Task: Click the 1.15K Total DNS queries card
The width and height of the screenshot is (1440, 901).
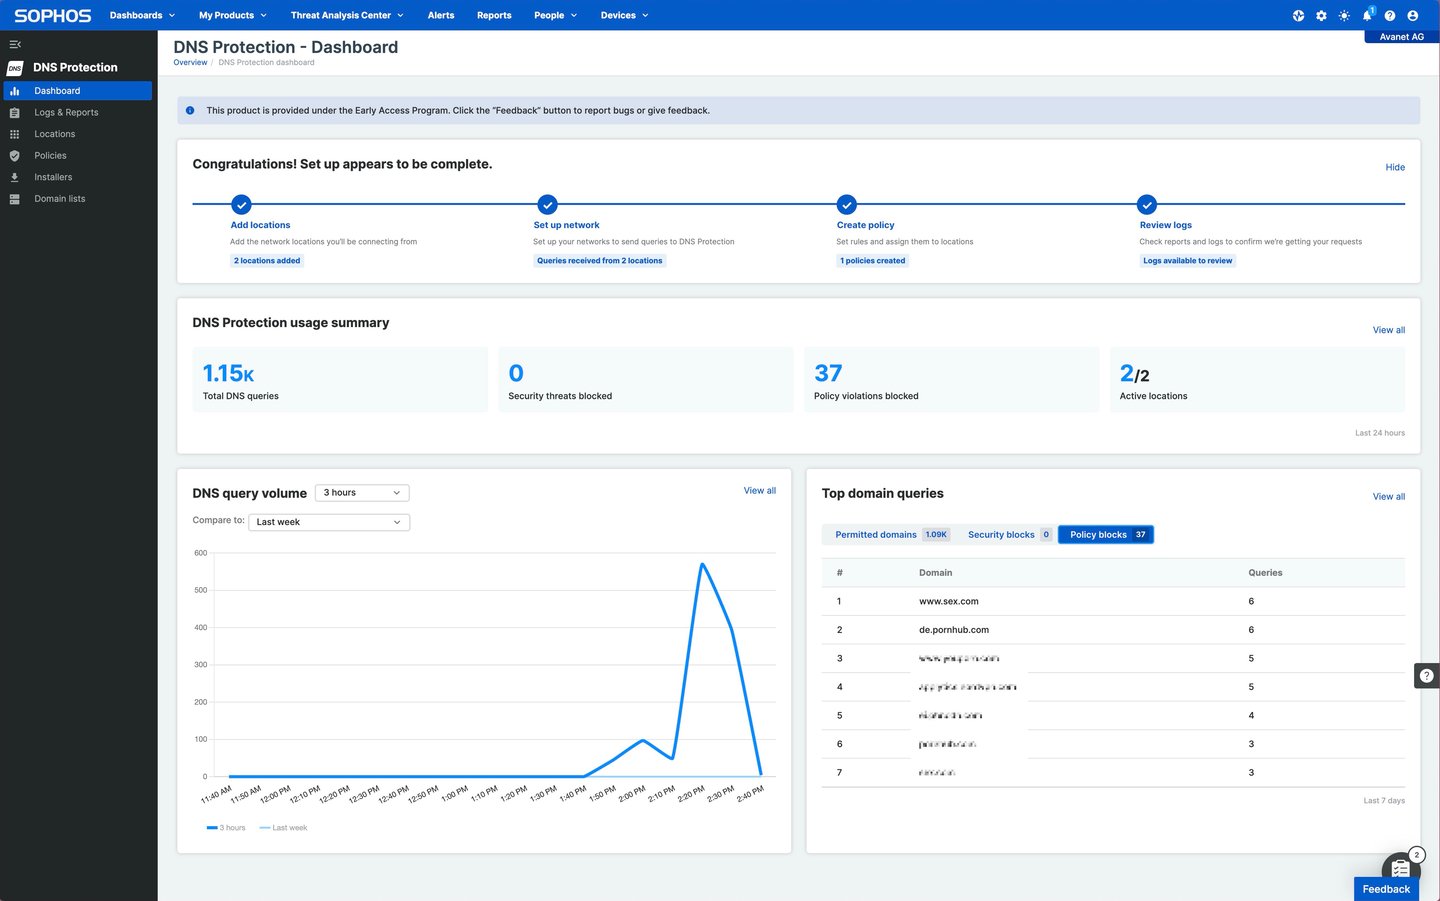Action: pos(340,380)
